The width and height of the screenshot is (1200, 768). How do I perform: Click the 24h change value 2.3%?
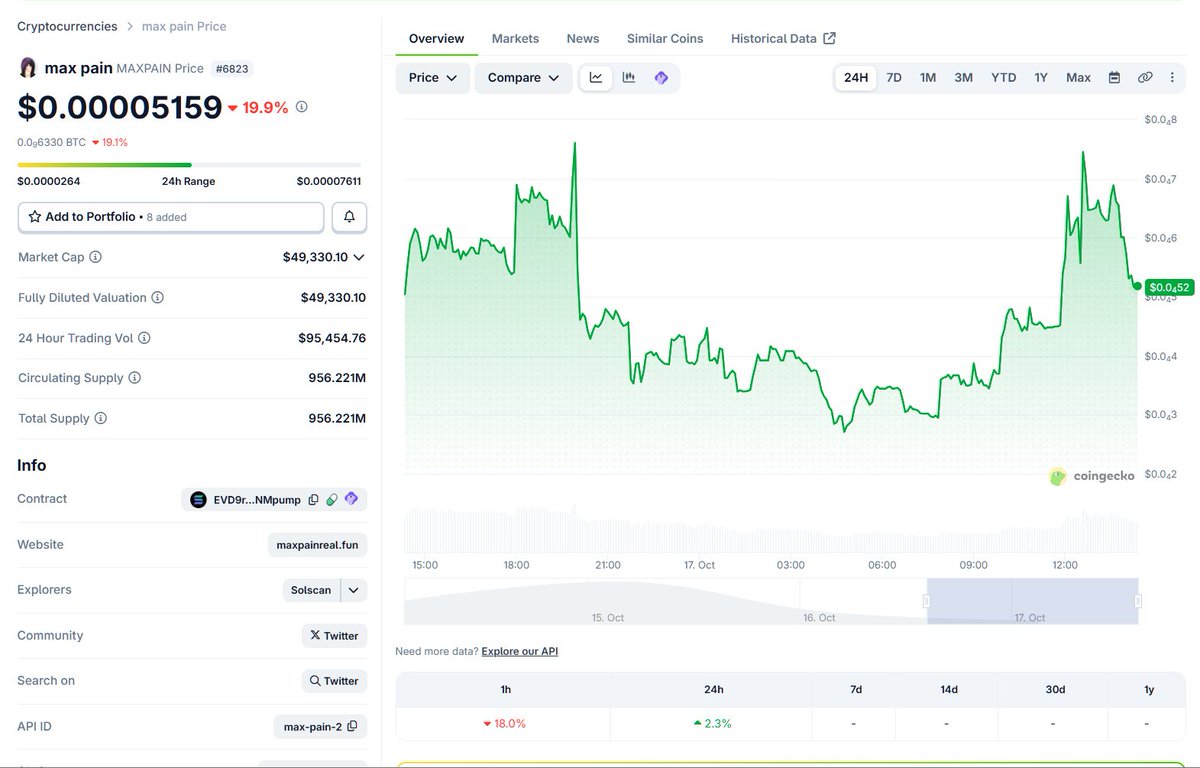pos(711,723)
